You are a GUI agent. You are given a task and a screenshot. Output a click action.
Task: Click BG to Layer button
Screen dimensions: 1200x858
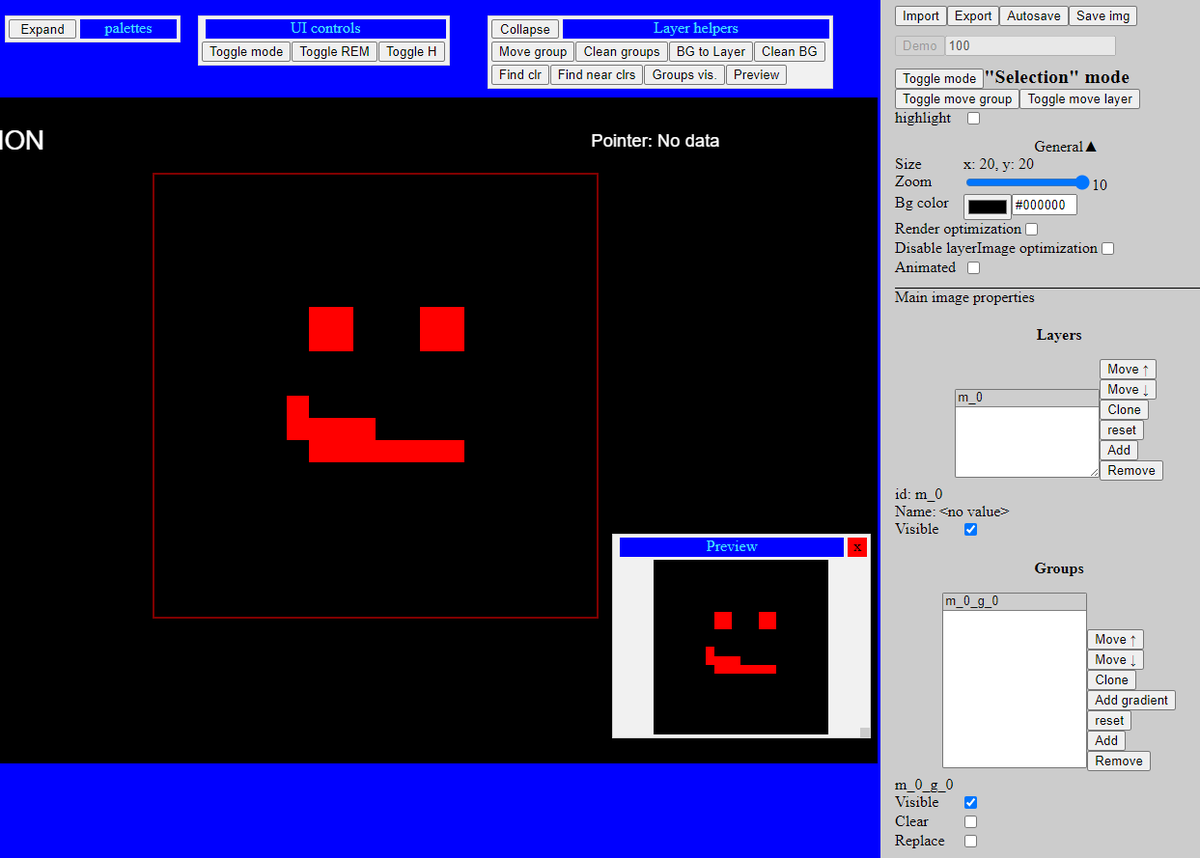click(x=710, y=52)
